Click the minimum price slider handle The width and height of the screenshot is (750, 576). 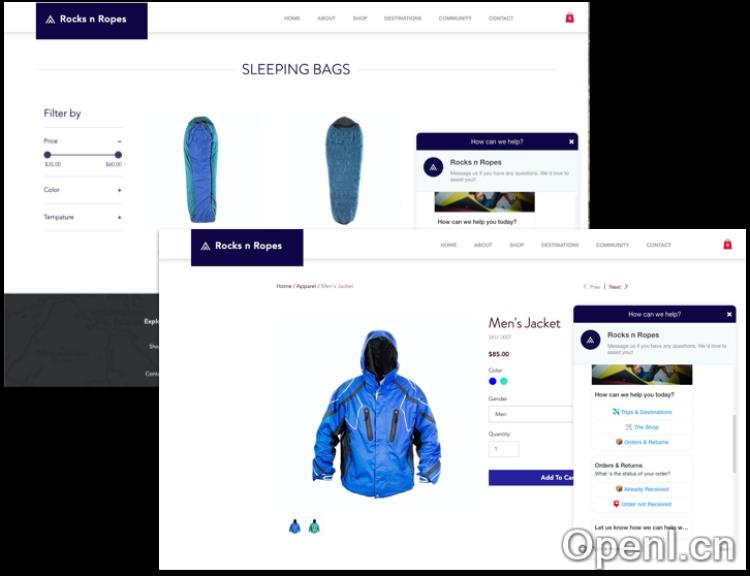[x=47, y=155]
